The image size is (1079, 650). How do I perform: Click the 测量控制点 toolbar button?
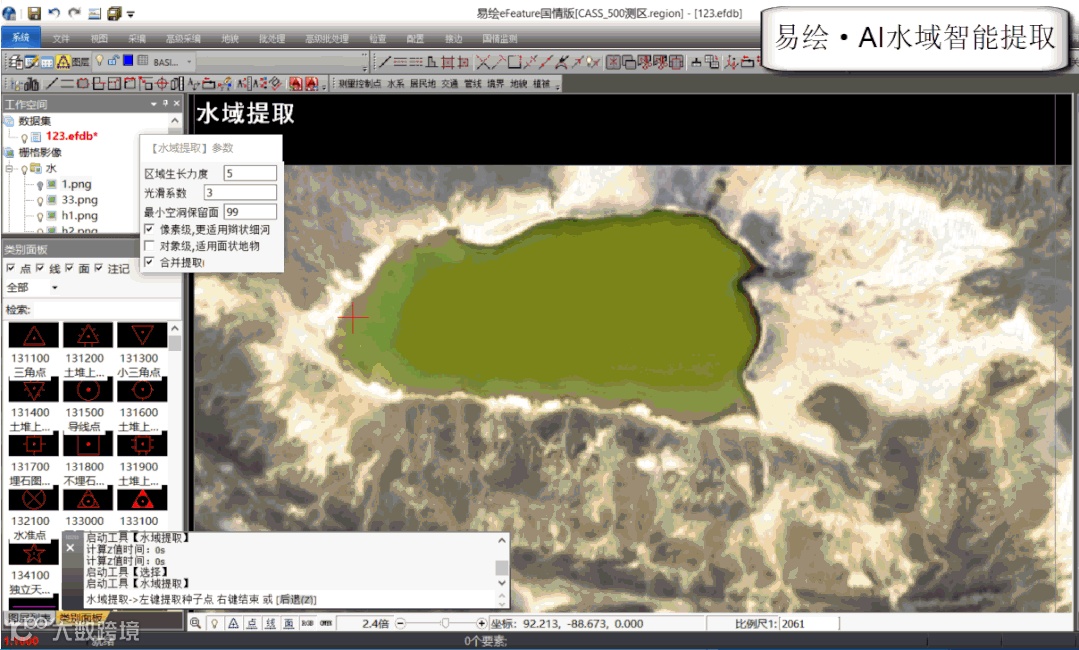(x=359, y=84)
